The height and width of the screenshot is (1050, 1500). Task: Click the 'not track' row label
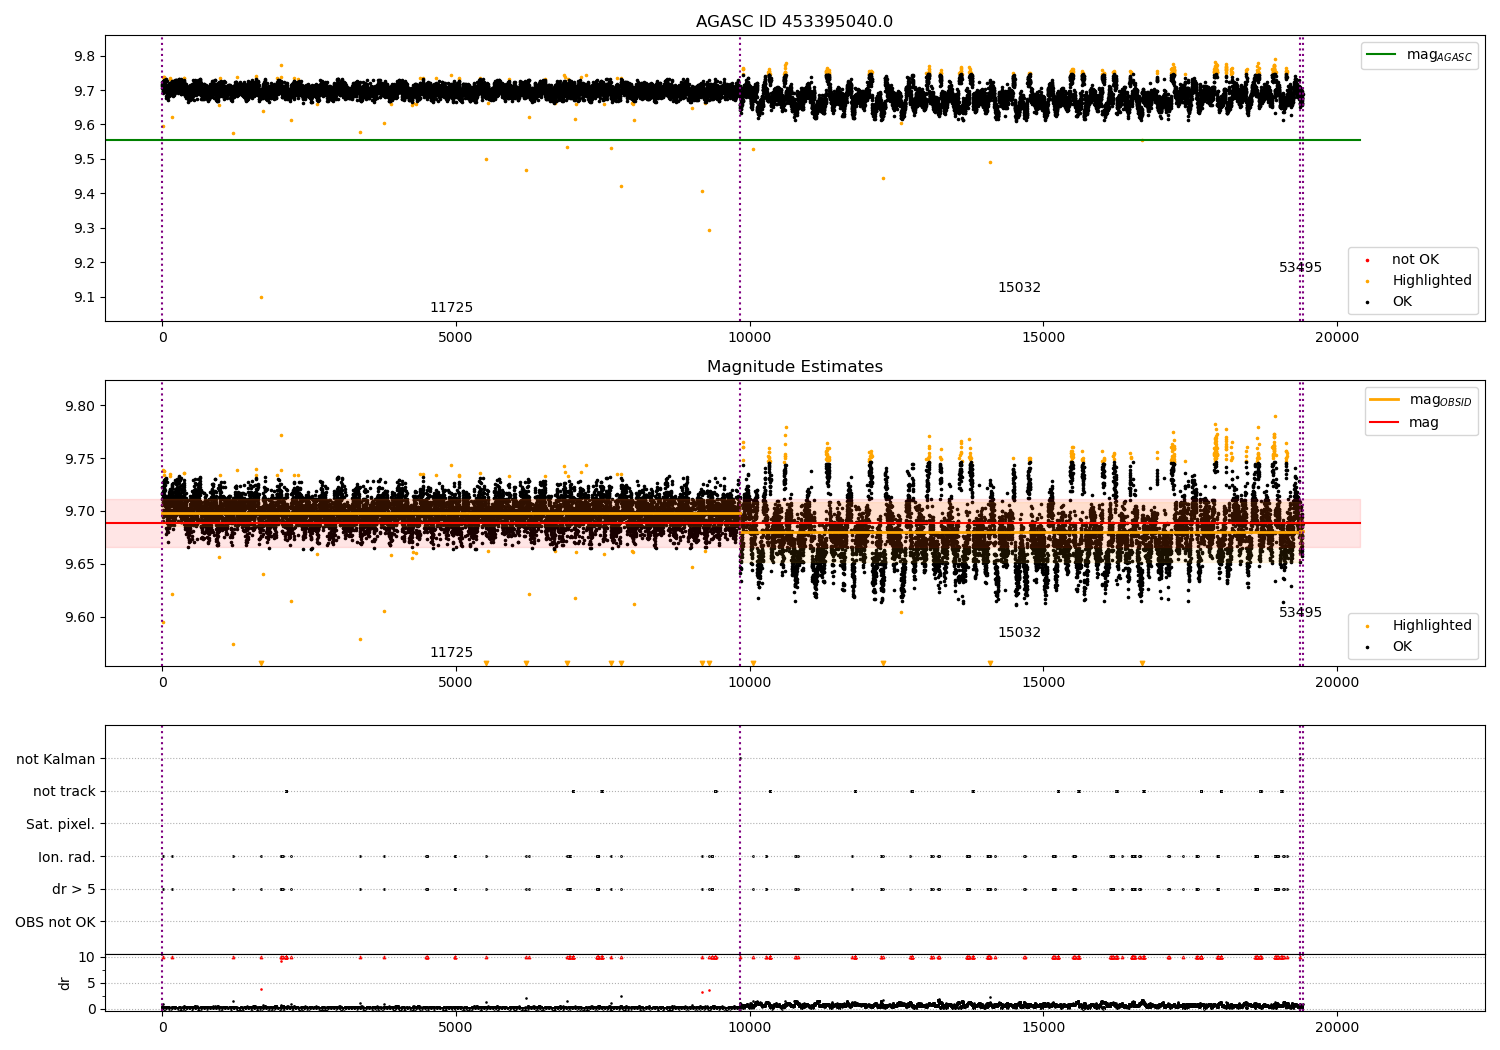point(64,792)
